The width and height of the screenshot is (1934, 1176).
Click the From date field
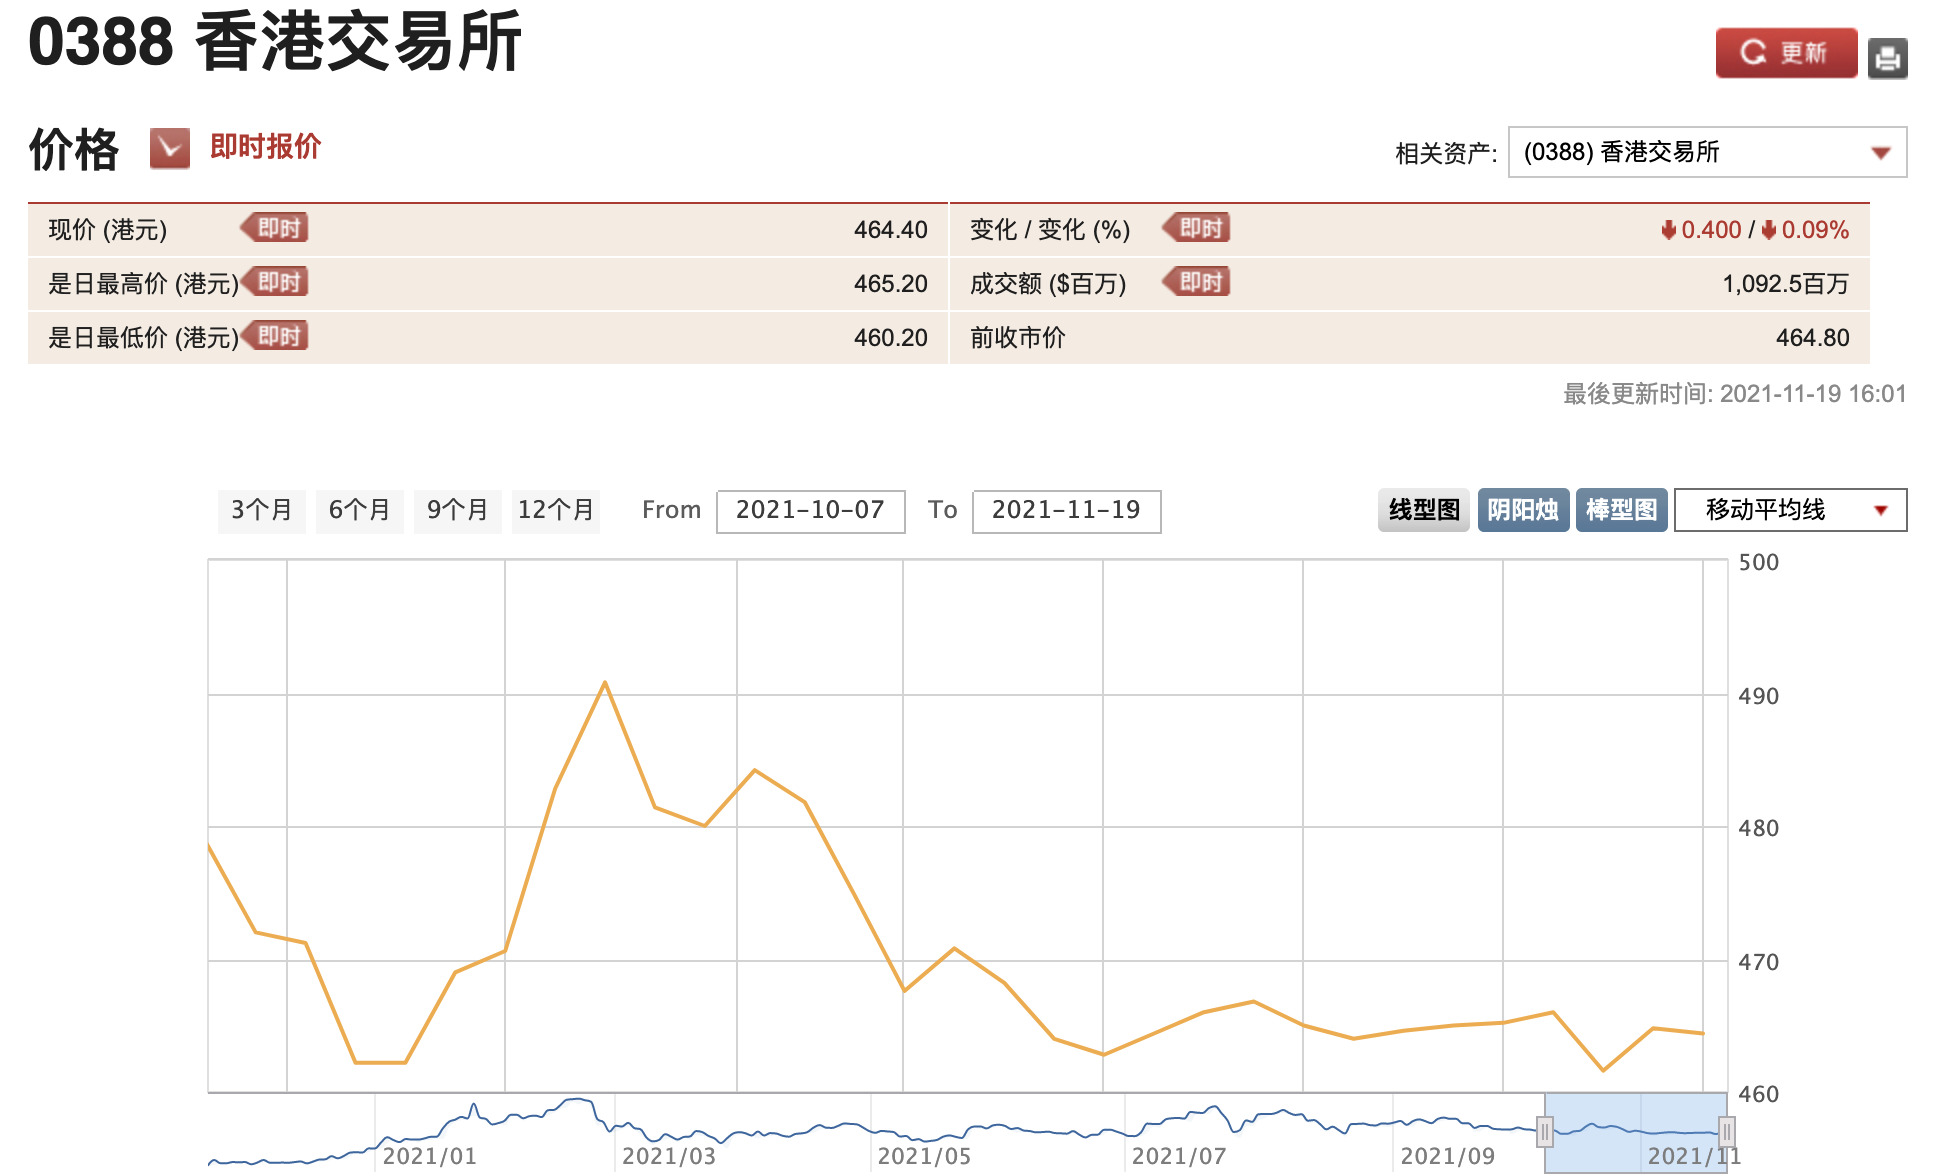(810, 511)
